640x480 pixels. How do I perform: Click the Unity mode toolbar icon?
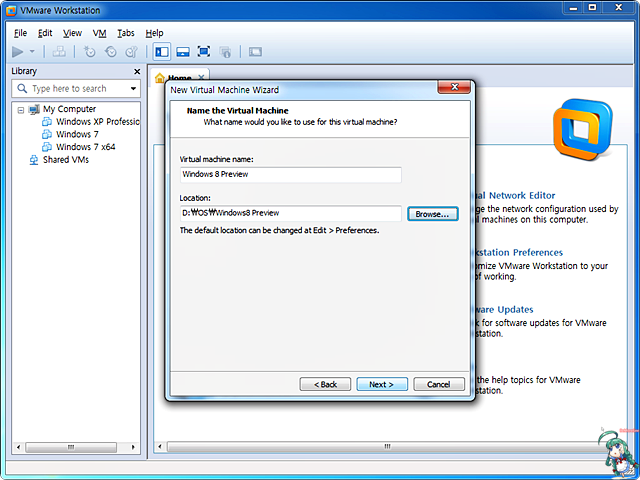click(x=225, y=52)
